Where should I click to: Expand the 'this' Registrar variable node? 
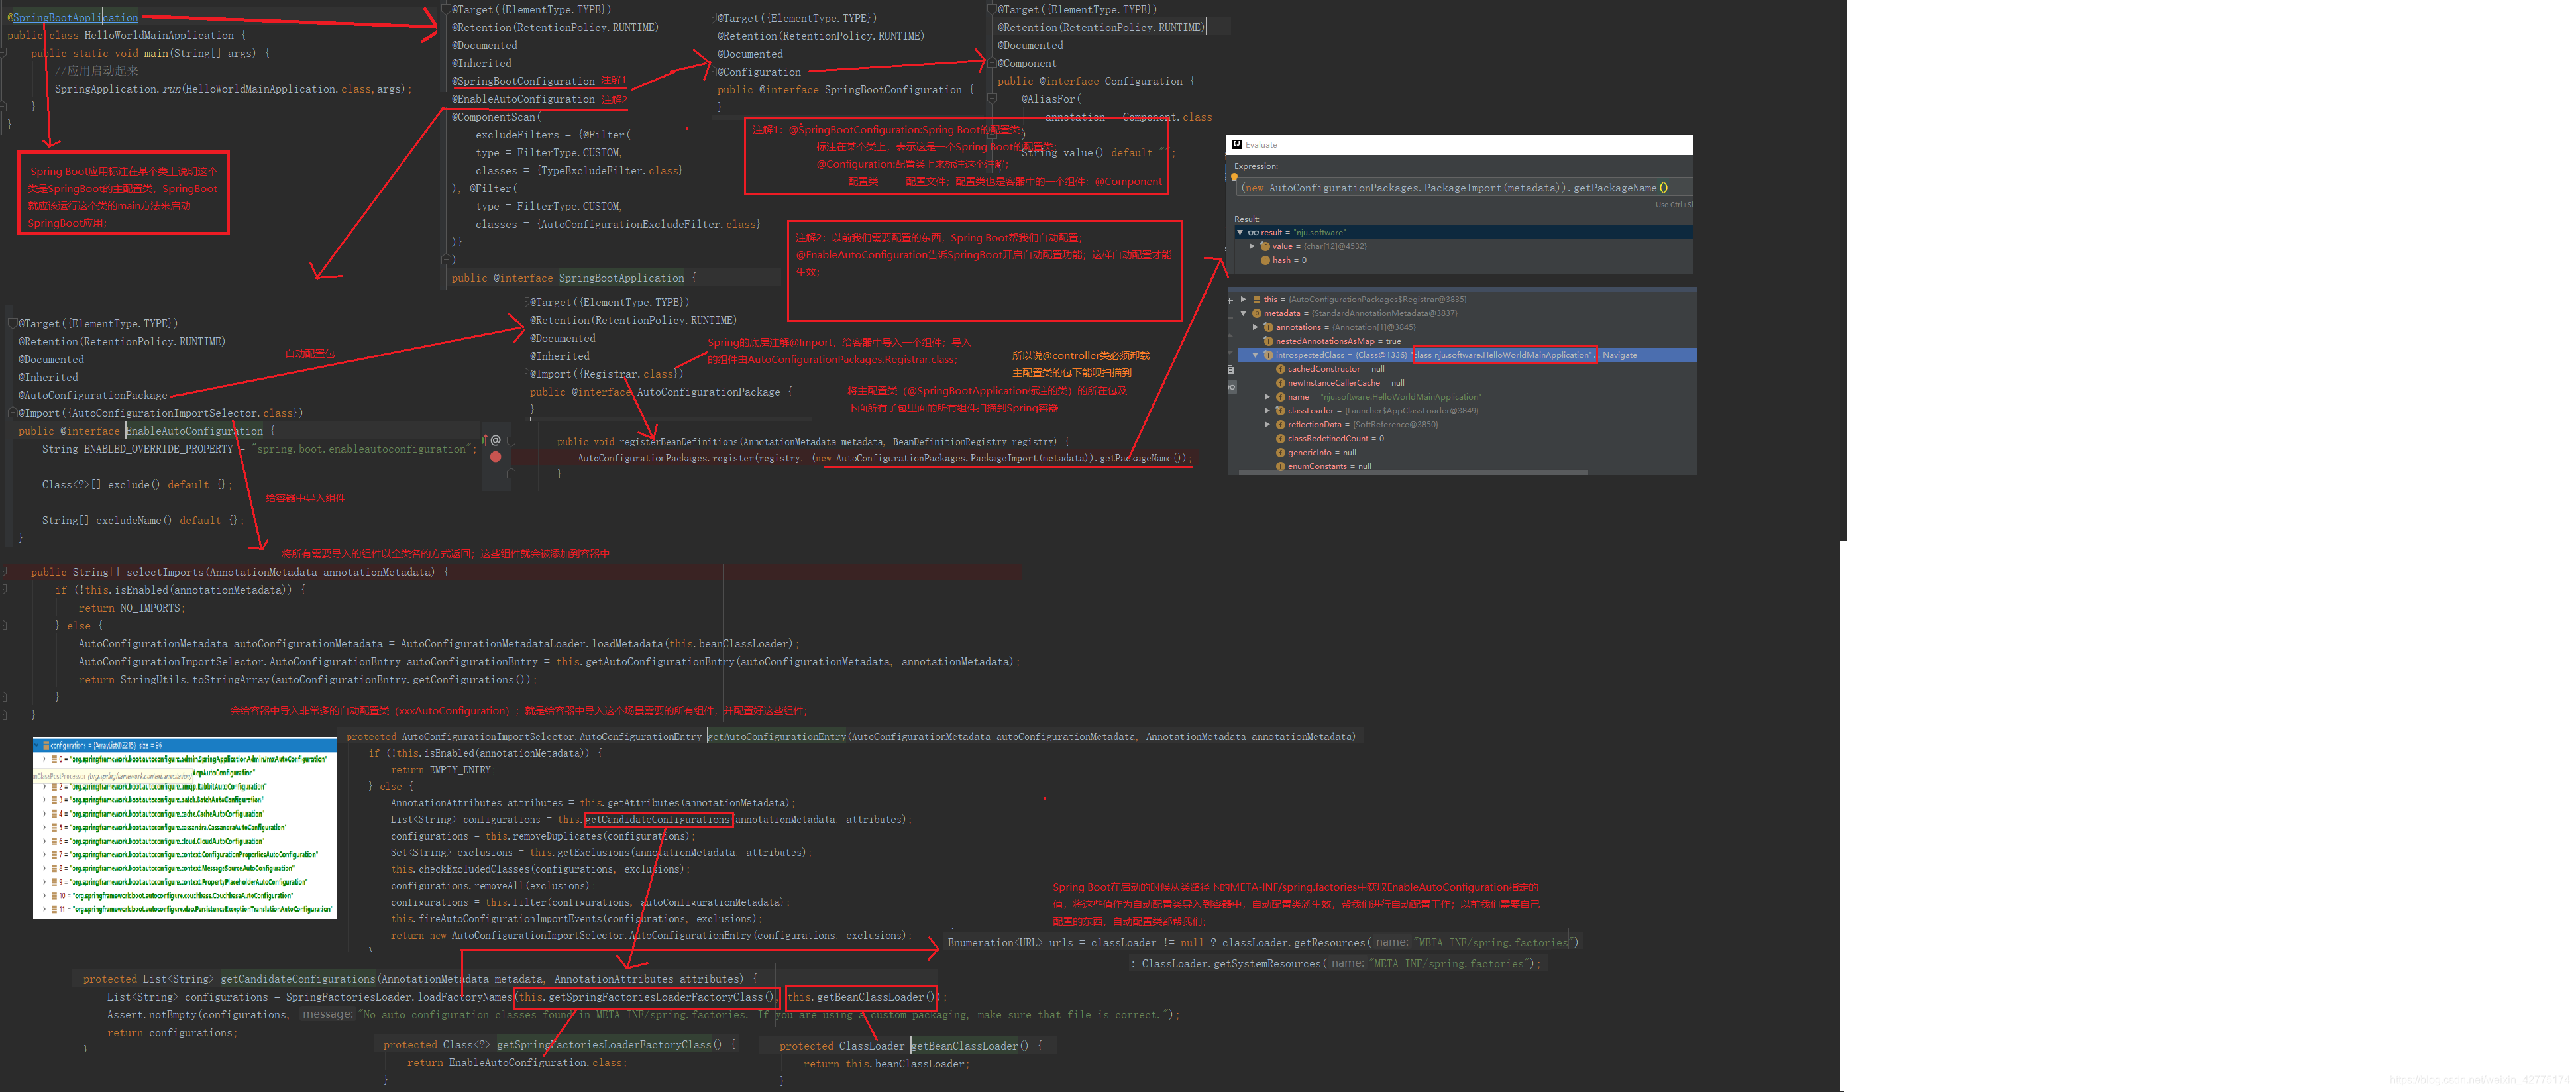[1243, 299]
